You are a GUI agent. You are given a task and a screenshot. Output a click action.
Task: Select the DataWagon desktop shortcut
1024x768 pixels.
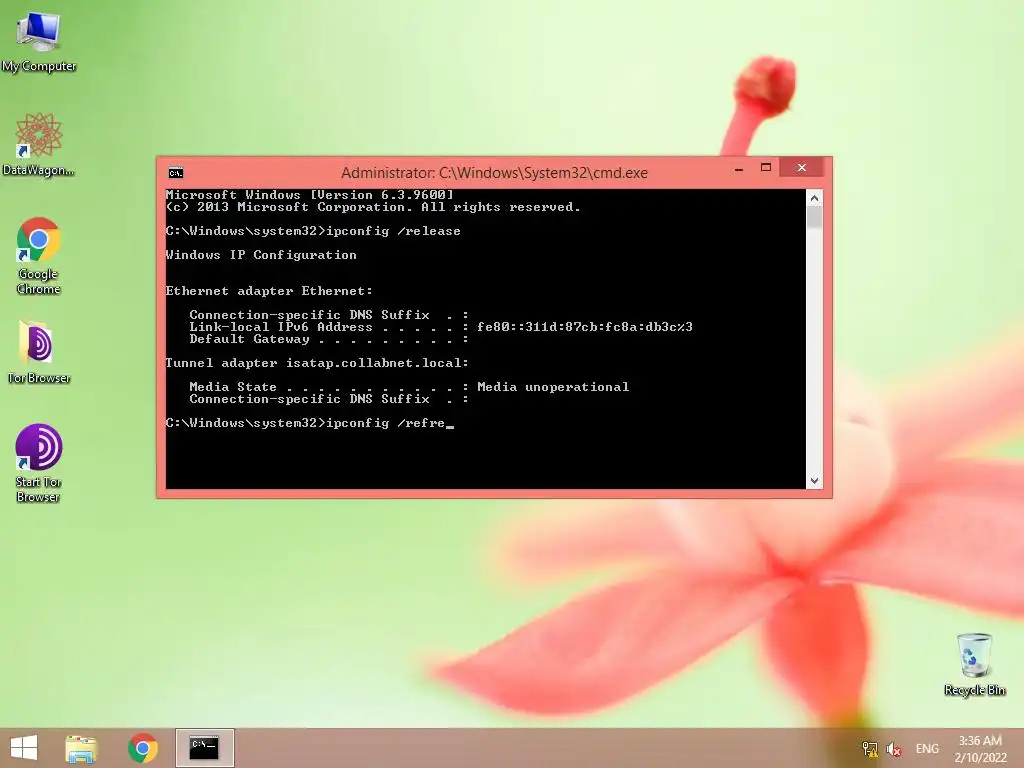[39, 145]
